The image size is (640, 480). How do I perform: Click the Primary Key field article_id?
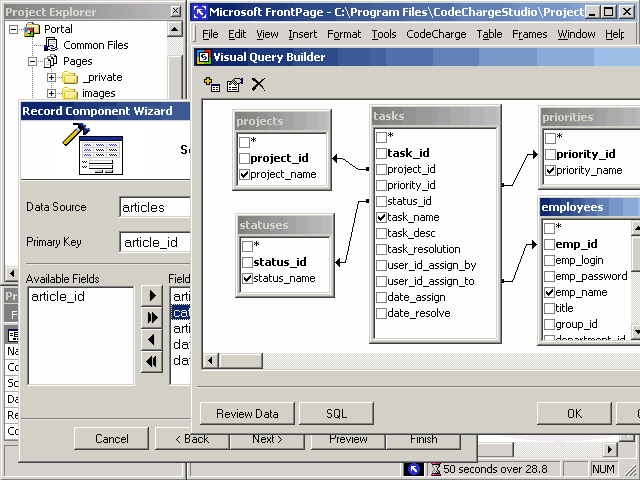155,242
